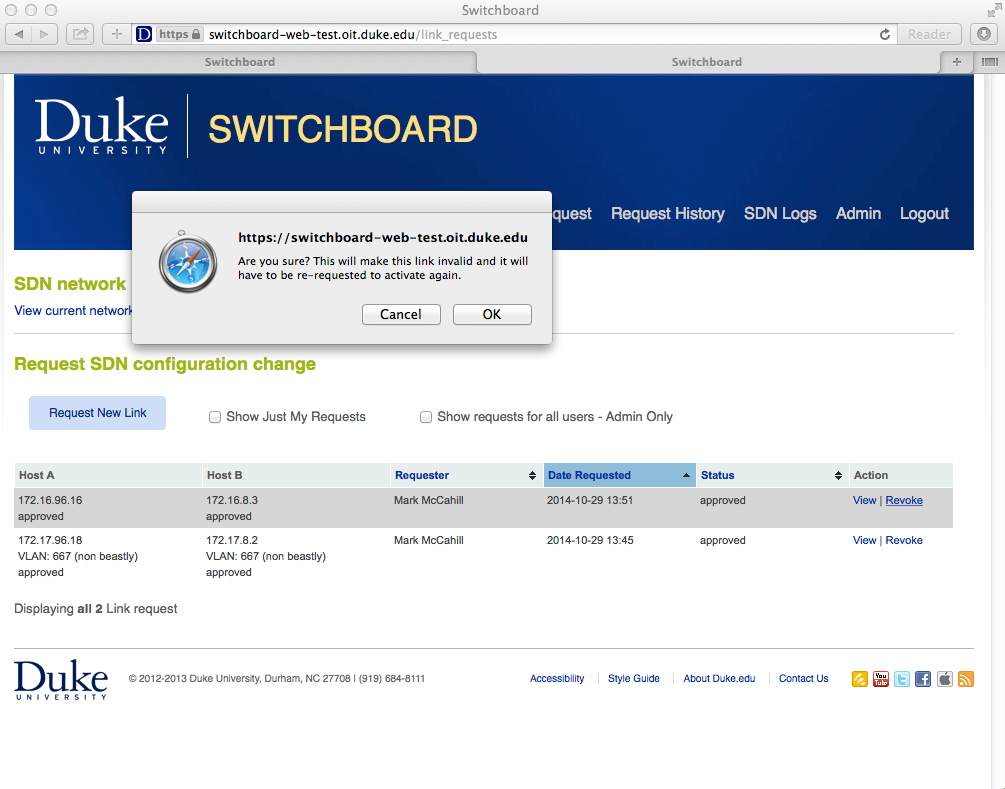Viewport: 1005px width, 789px height.
Task: View the 172.16.96.16 link request
Action: [x=864, y=500]
